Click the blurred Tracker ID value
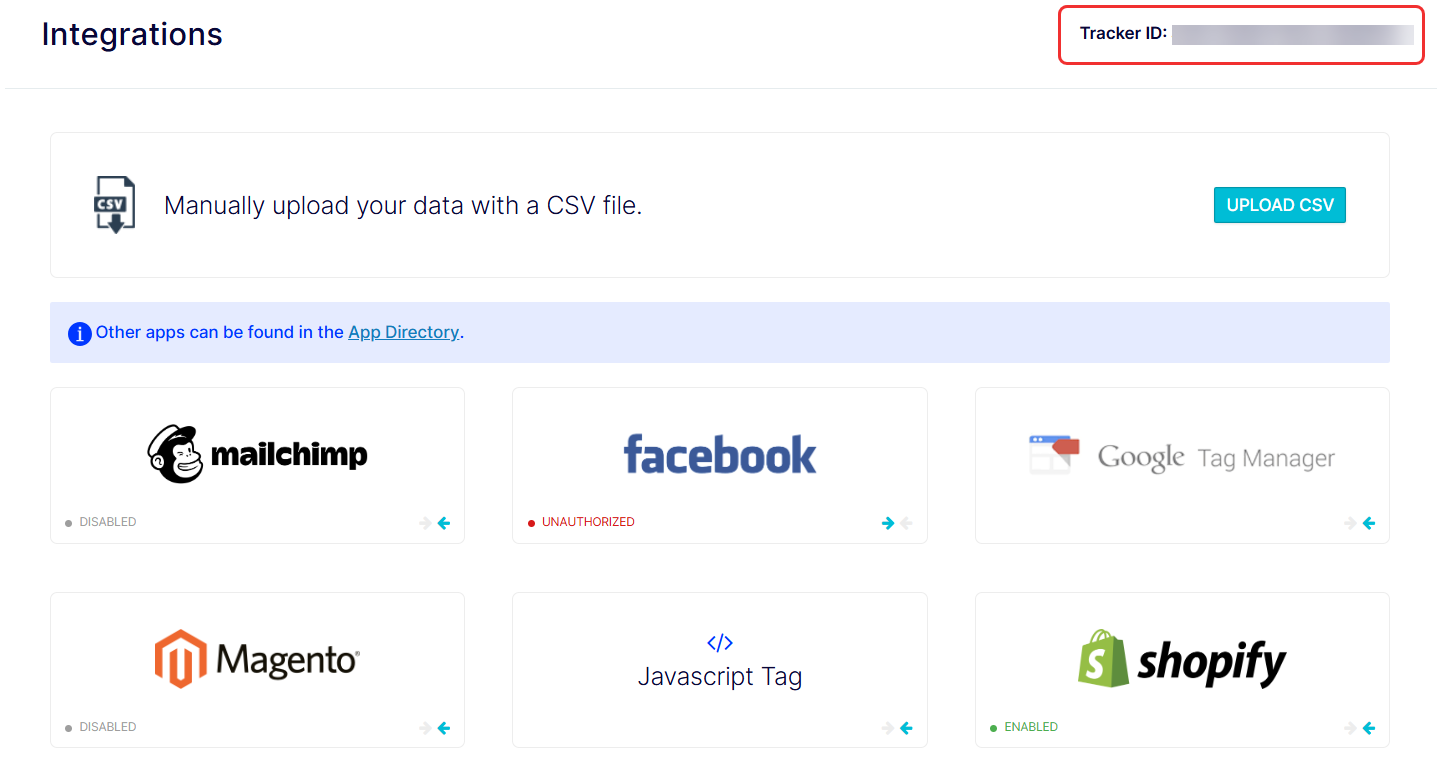 click(1292, 35)
